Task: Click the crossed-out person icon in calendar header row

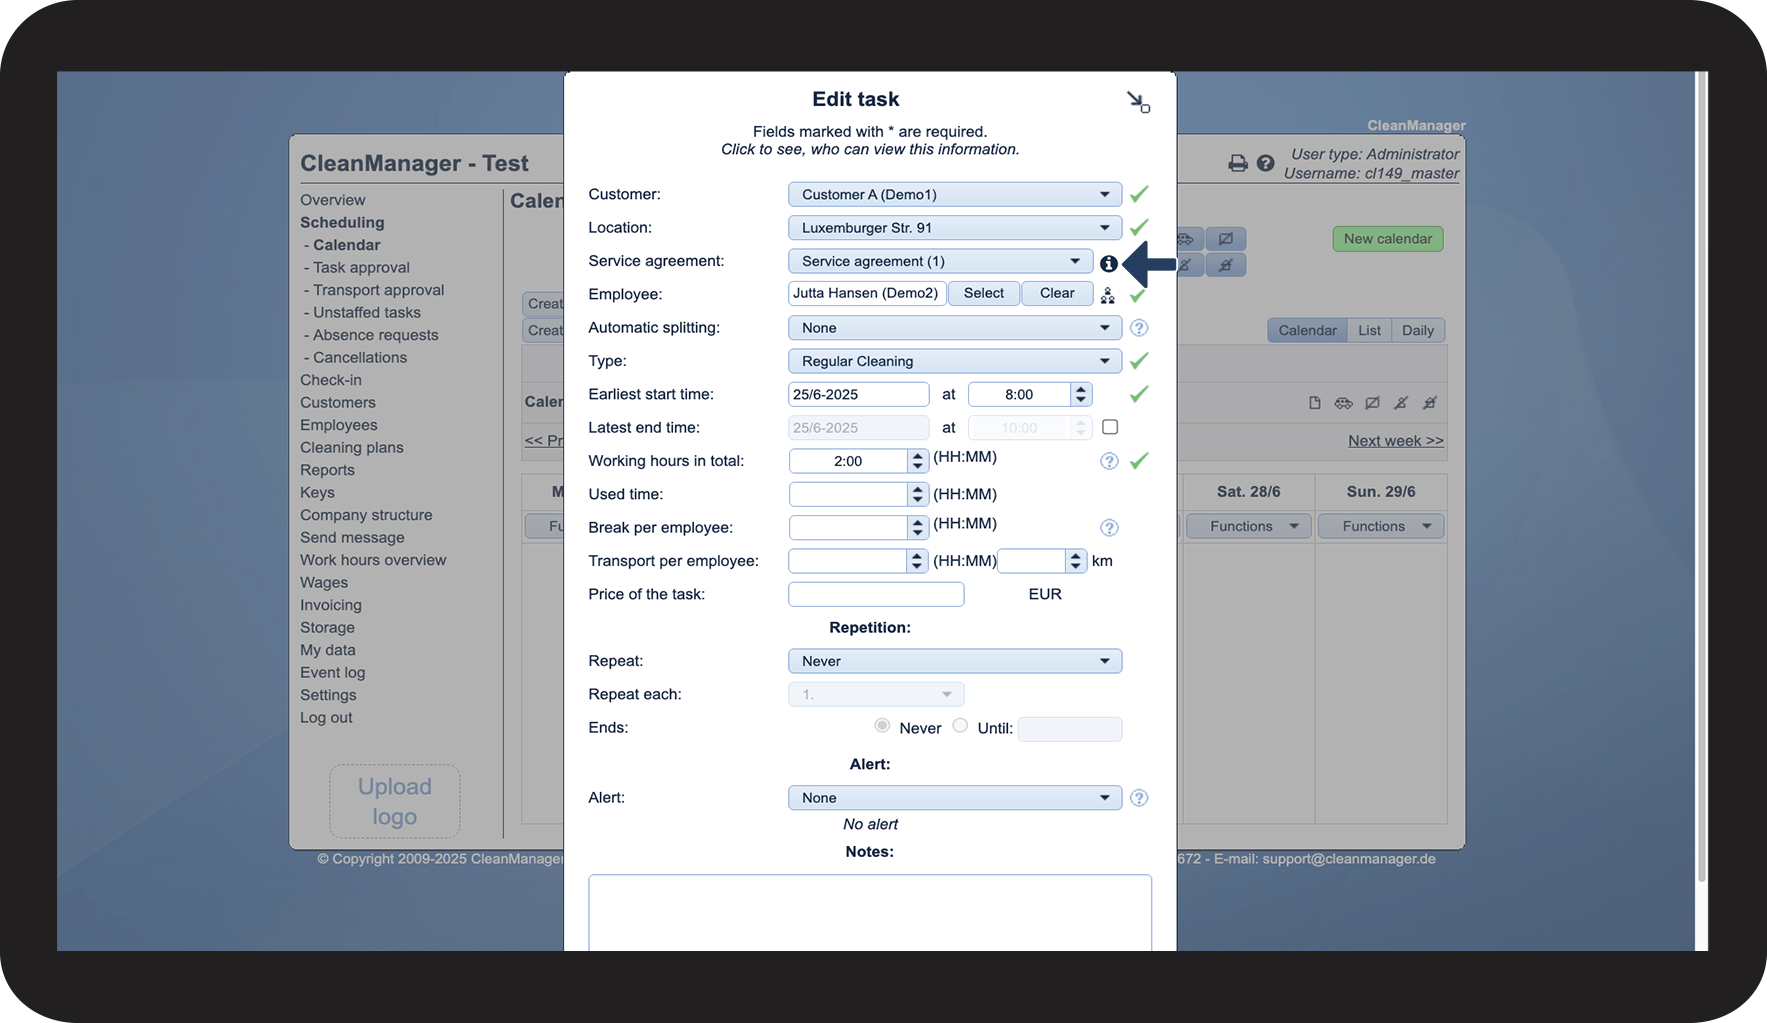Action: [x=1401, y=403]
